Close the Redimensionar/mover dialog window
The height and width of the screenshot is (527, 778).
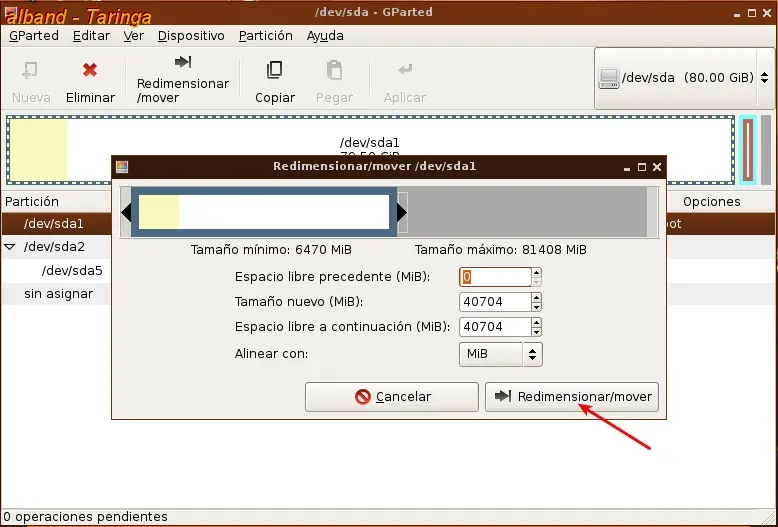(657, 167)
